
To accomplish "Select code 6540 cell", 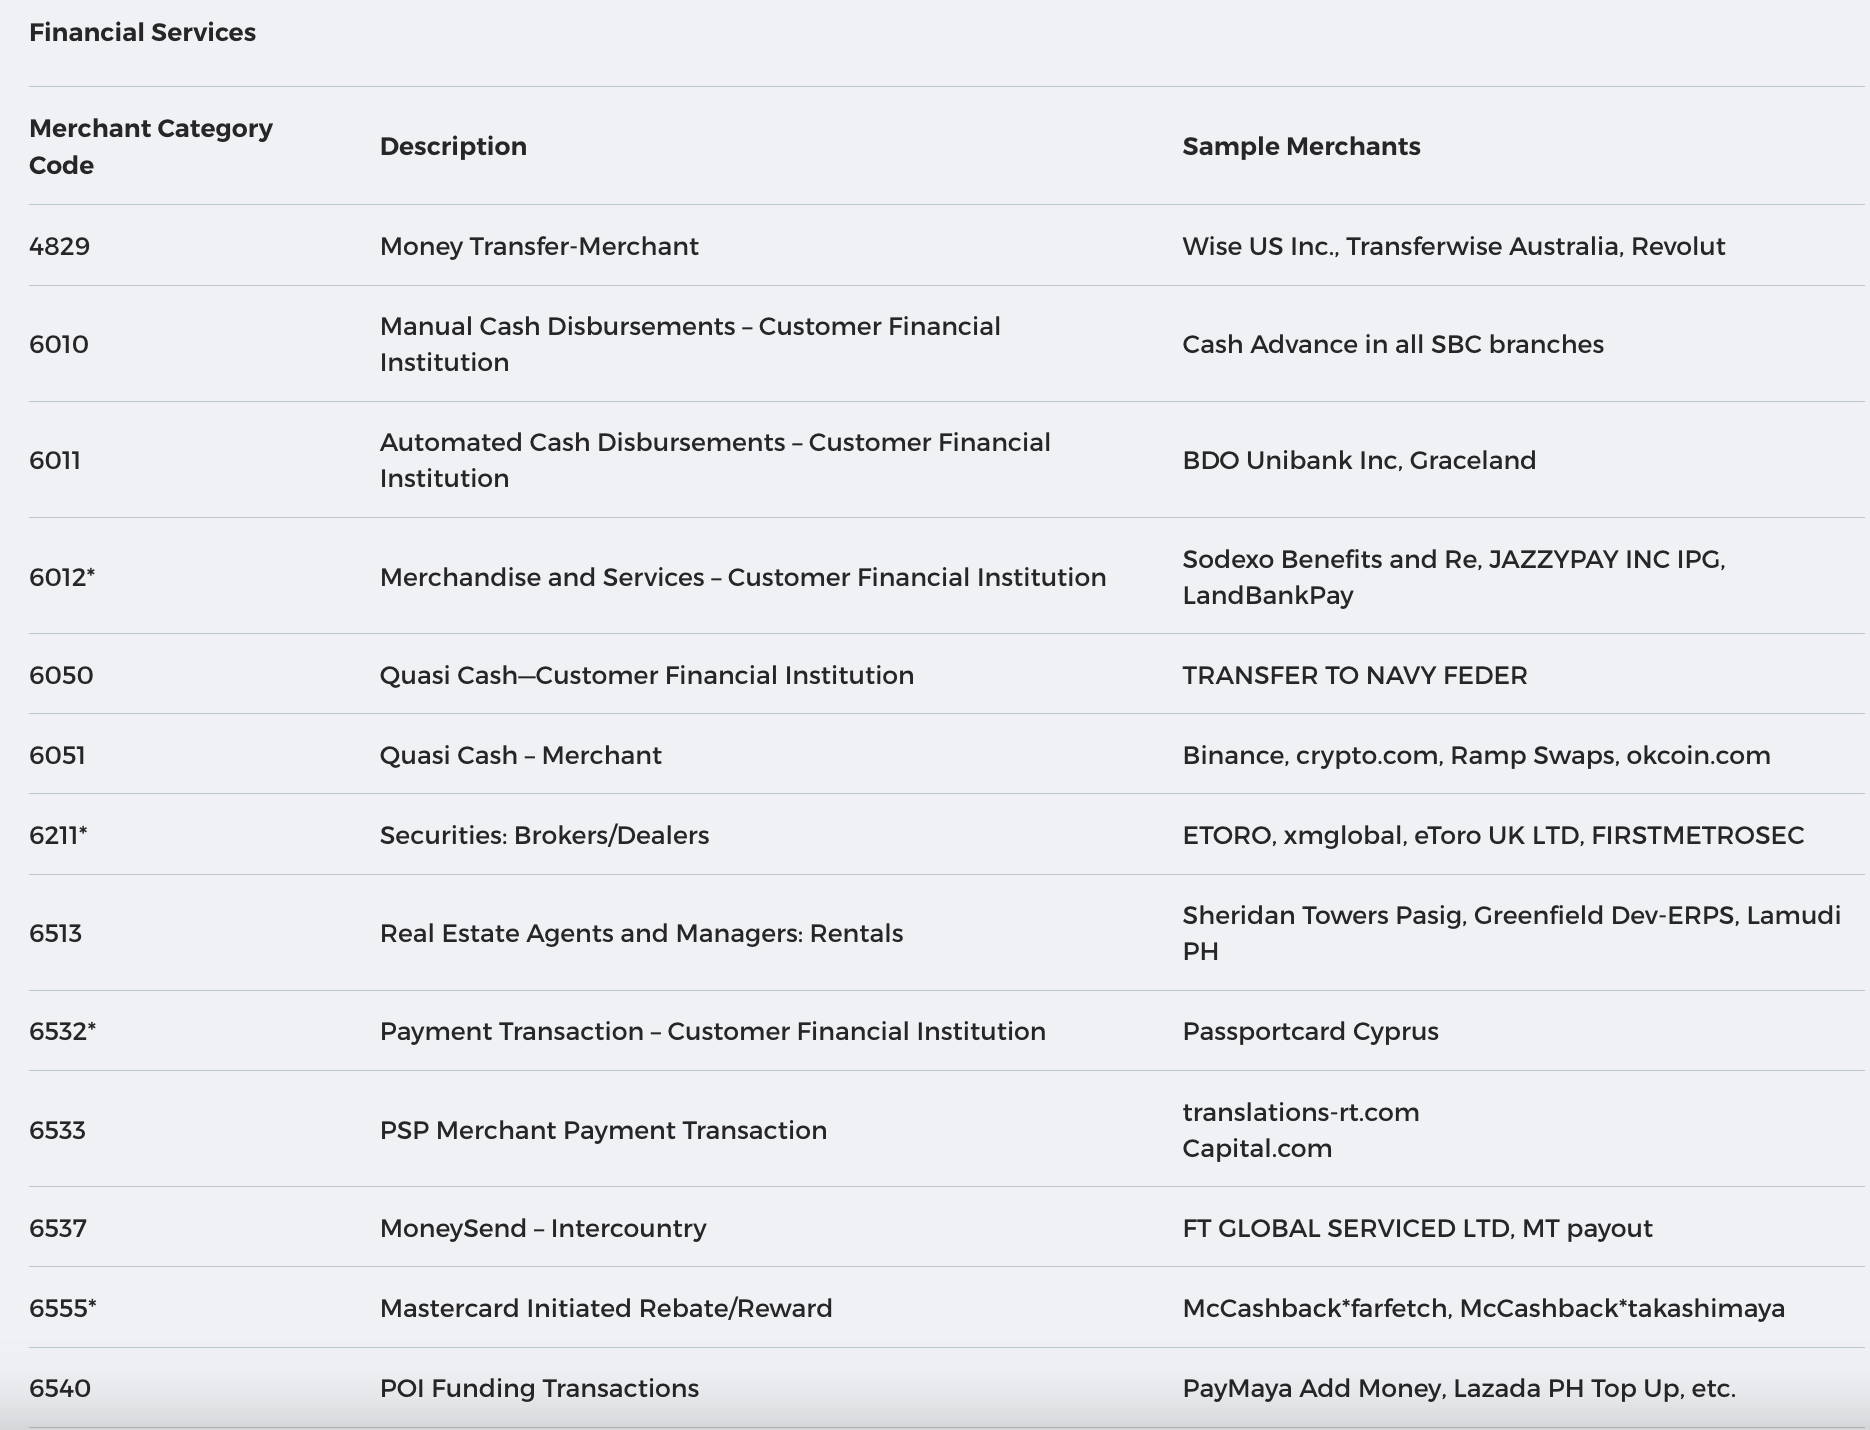I will (60, 1388).
